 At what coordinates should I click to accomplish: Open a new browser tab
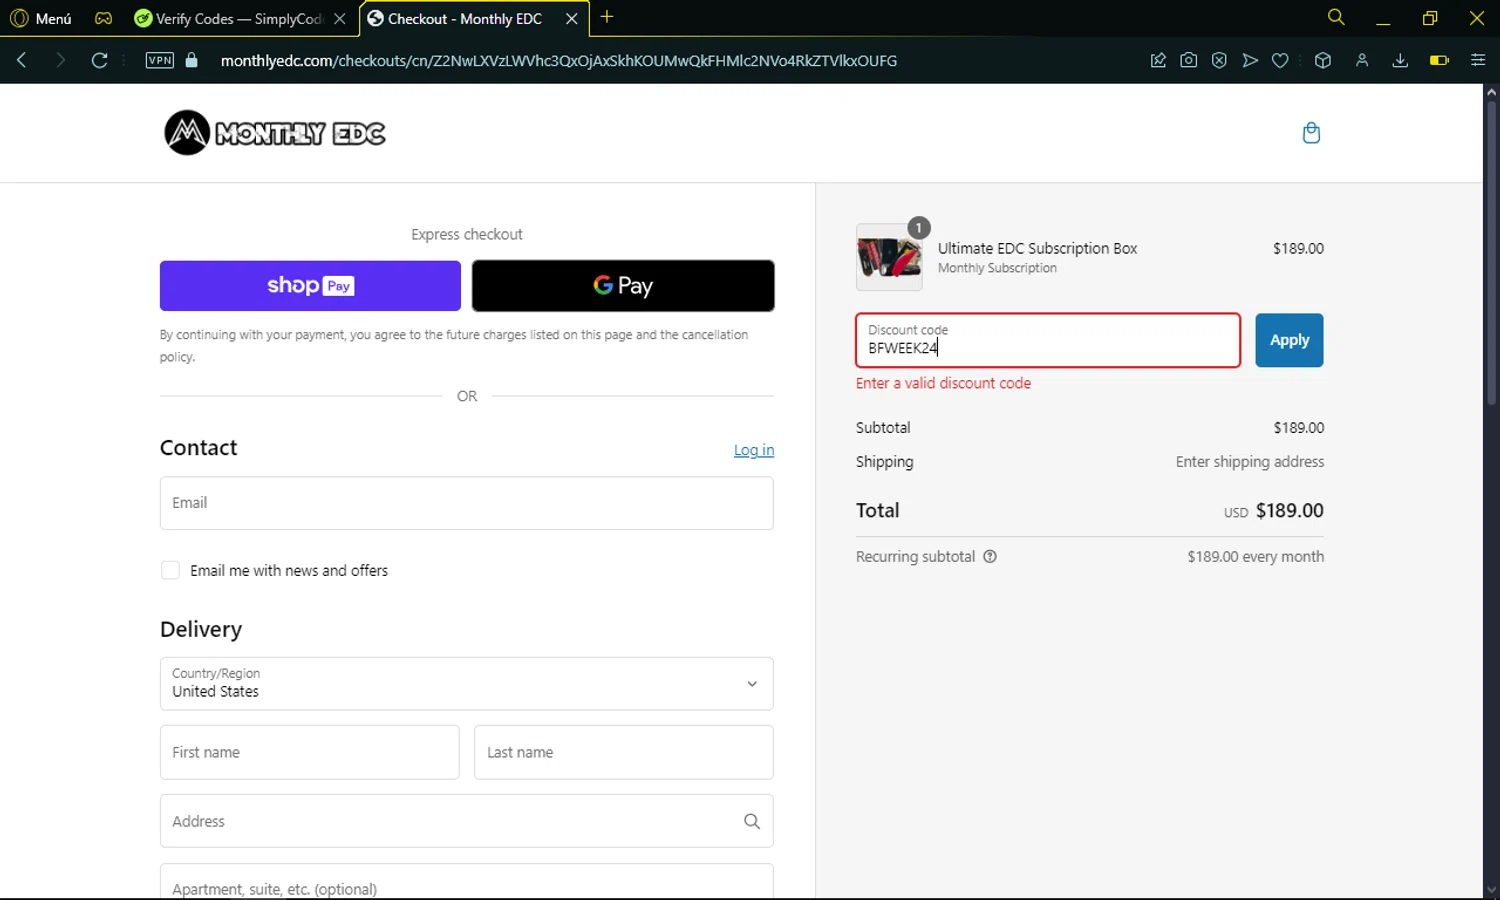[x=607, y=17]
